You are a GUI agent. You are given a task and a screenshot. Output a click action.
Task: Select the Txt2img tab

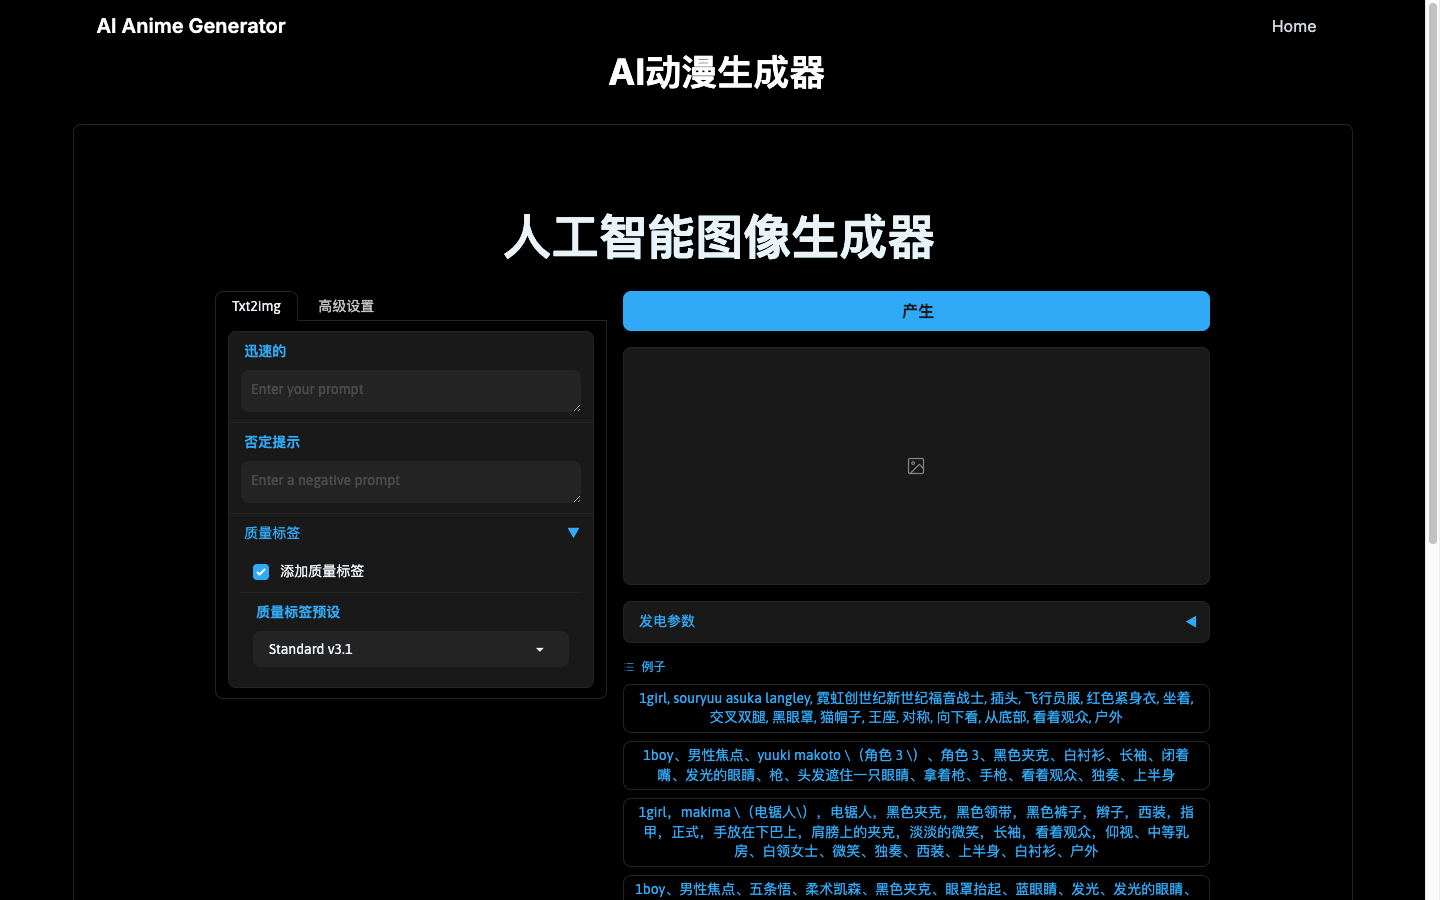pyautogui.click(x=257, y=306)
